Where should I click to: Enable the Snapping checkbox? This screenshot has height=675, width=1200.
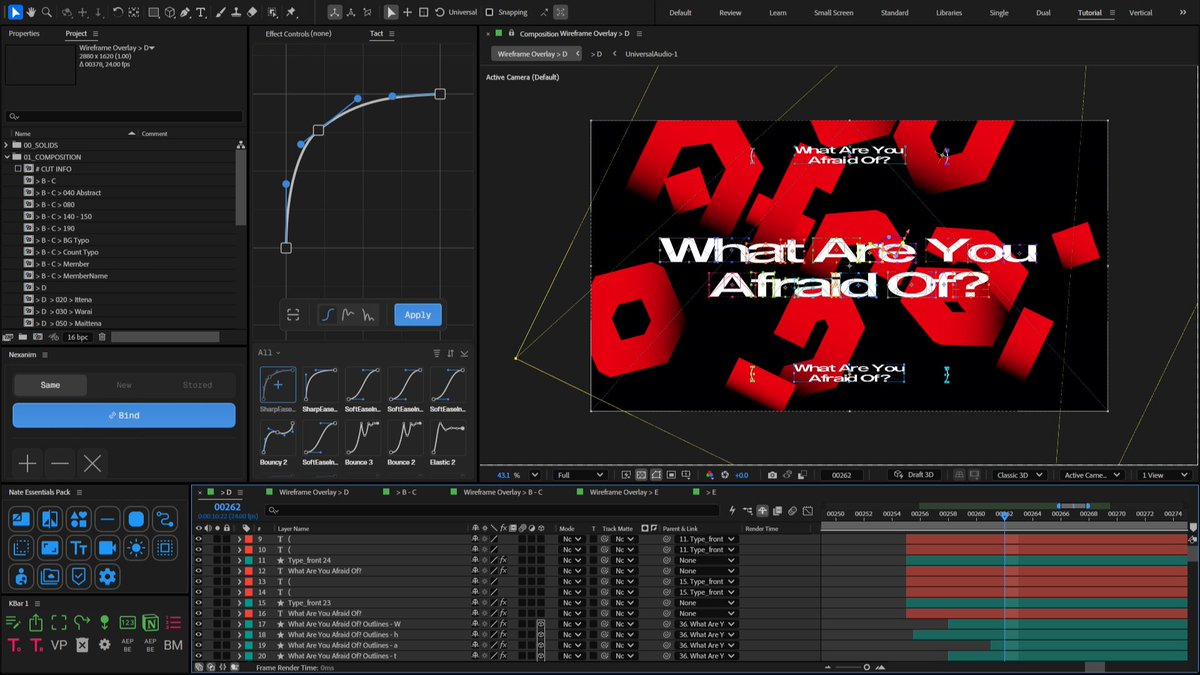pos(489,13)
